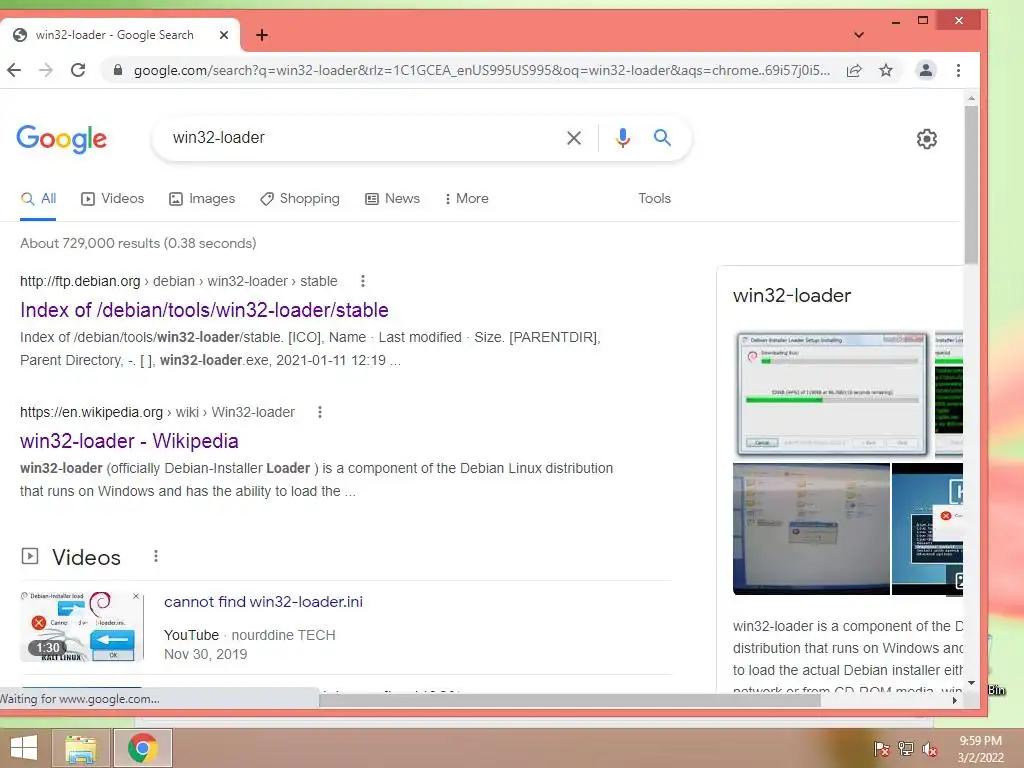Open the Tools filter options

pos(654,199)
